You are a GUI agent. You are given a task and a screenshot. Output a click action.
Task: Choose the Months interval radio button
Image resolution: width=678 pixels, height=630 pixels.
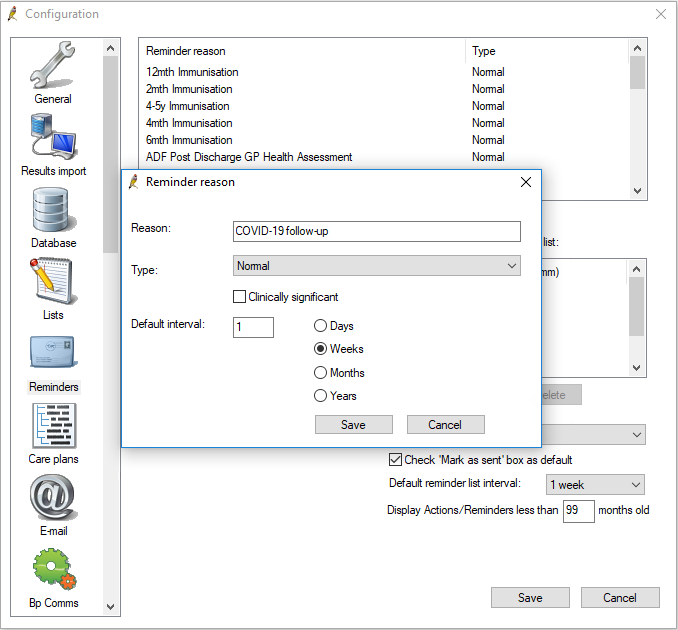321,373
